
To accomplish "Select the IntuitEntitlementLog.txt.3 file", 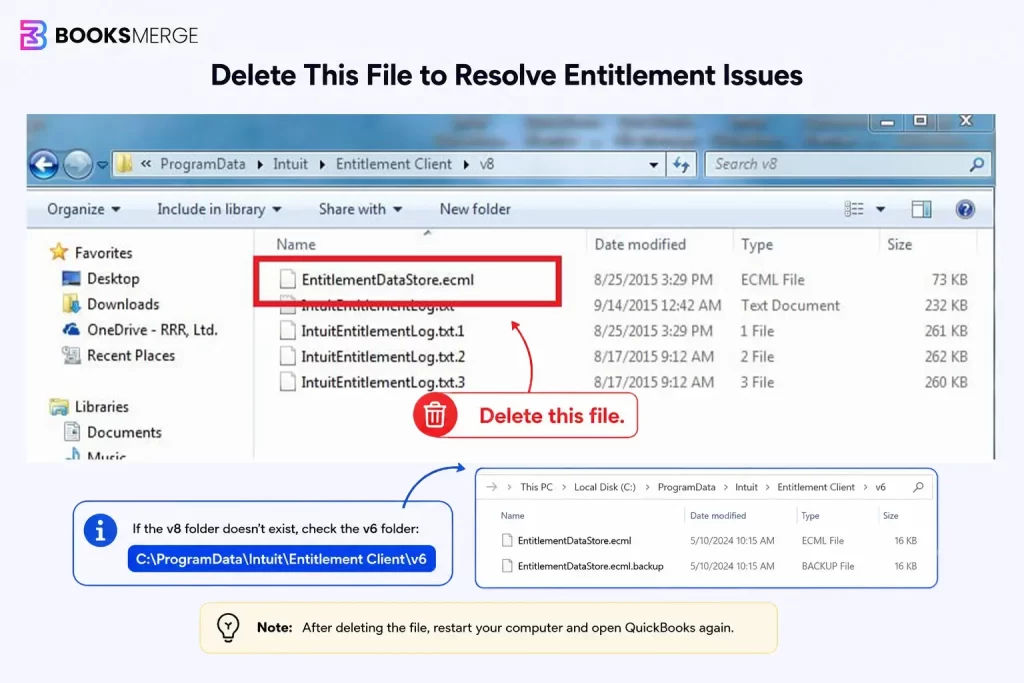I will [383, 382].
